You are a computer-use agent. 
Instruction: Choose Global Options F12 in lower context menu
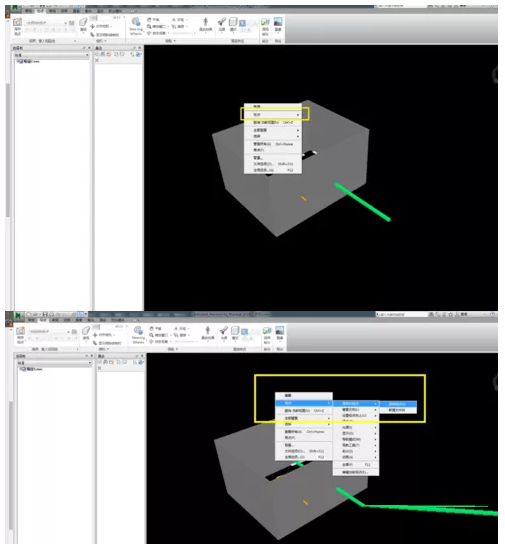(x=304, y=457)
